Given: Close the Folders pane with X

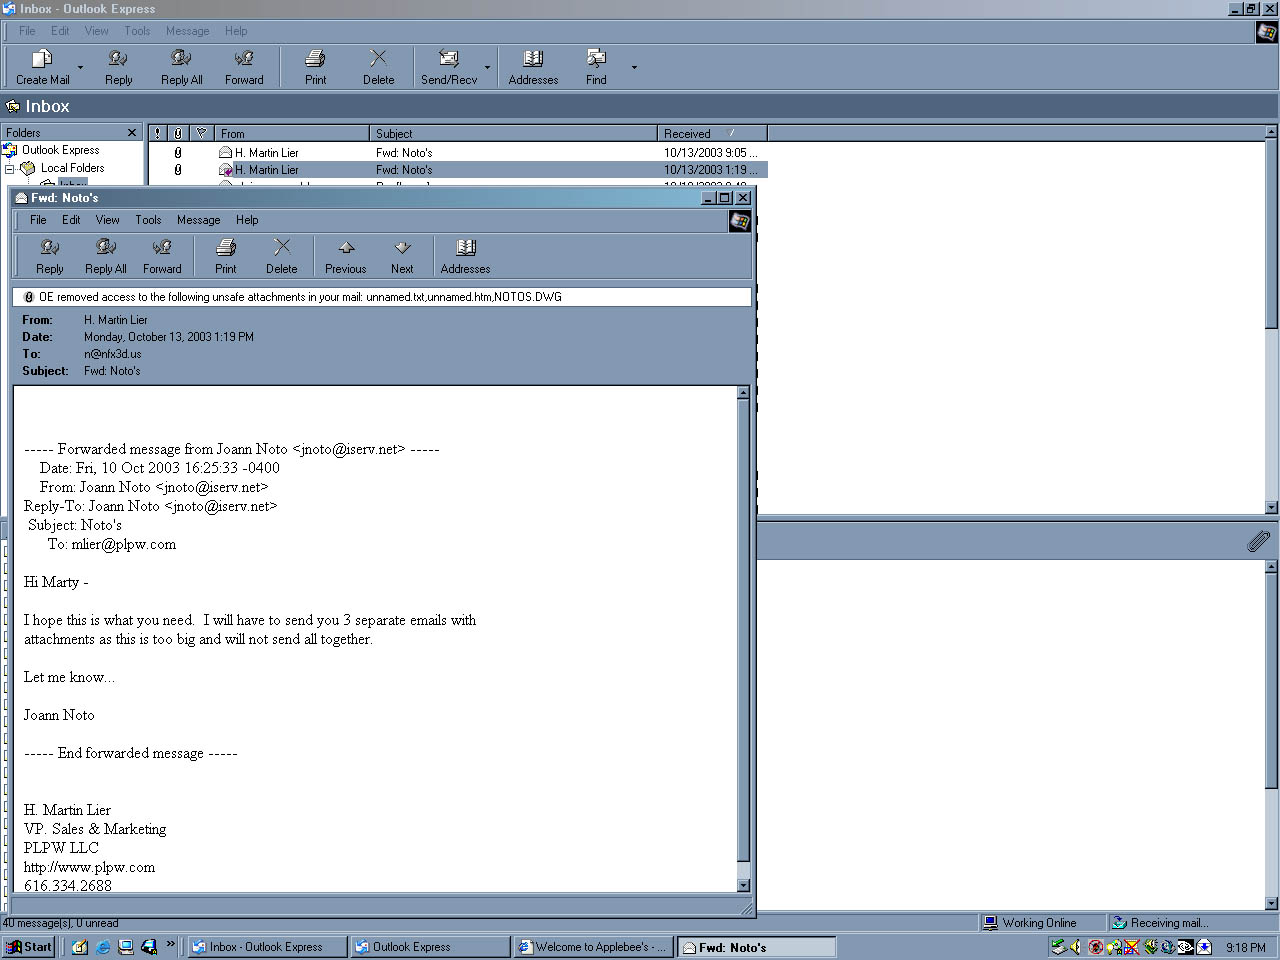Looking at the screenshot, I should [x=132, y=133].
